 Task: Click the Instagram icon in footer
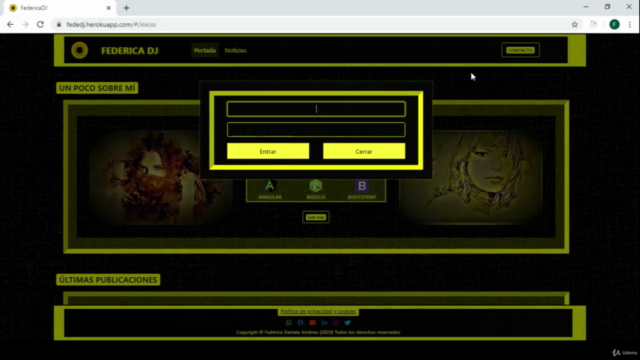point(336,322)
